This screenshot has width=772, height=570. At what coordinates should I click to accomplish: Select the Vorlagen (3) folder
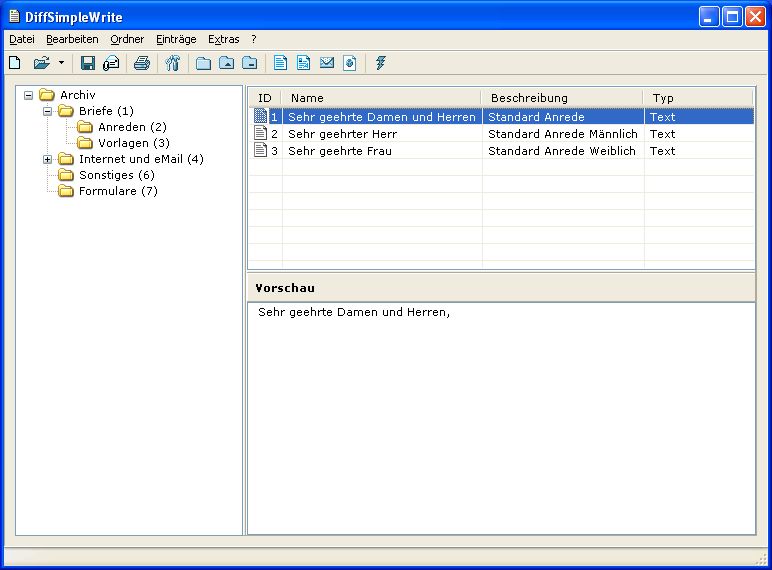pos(133,143)
